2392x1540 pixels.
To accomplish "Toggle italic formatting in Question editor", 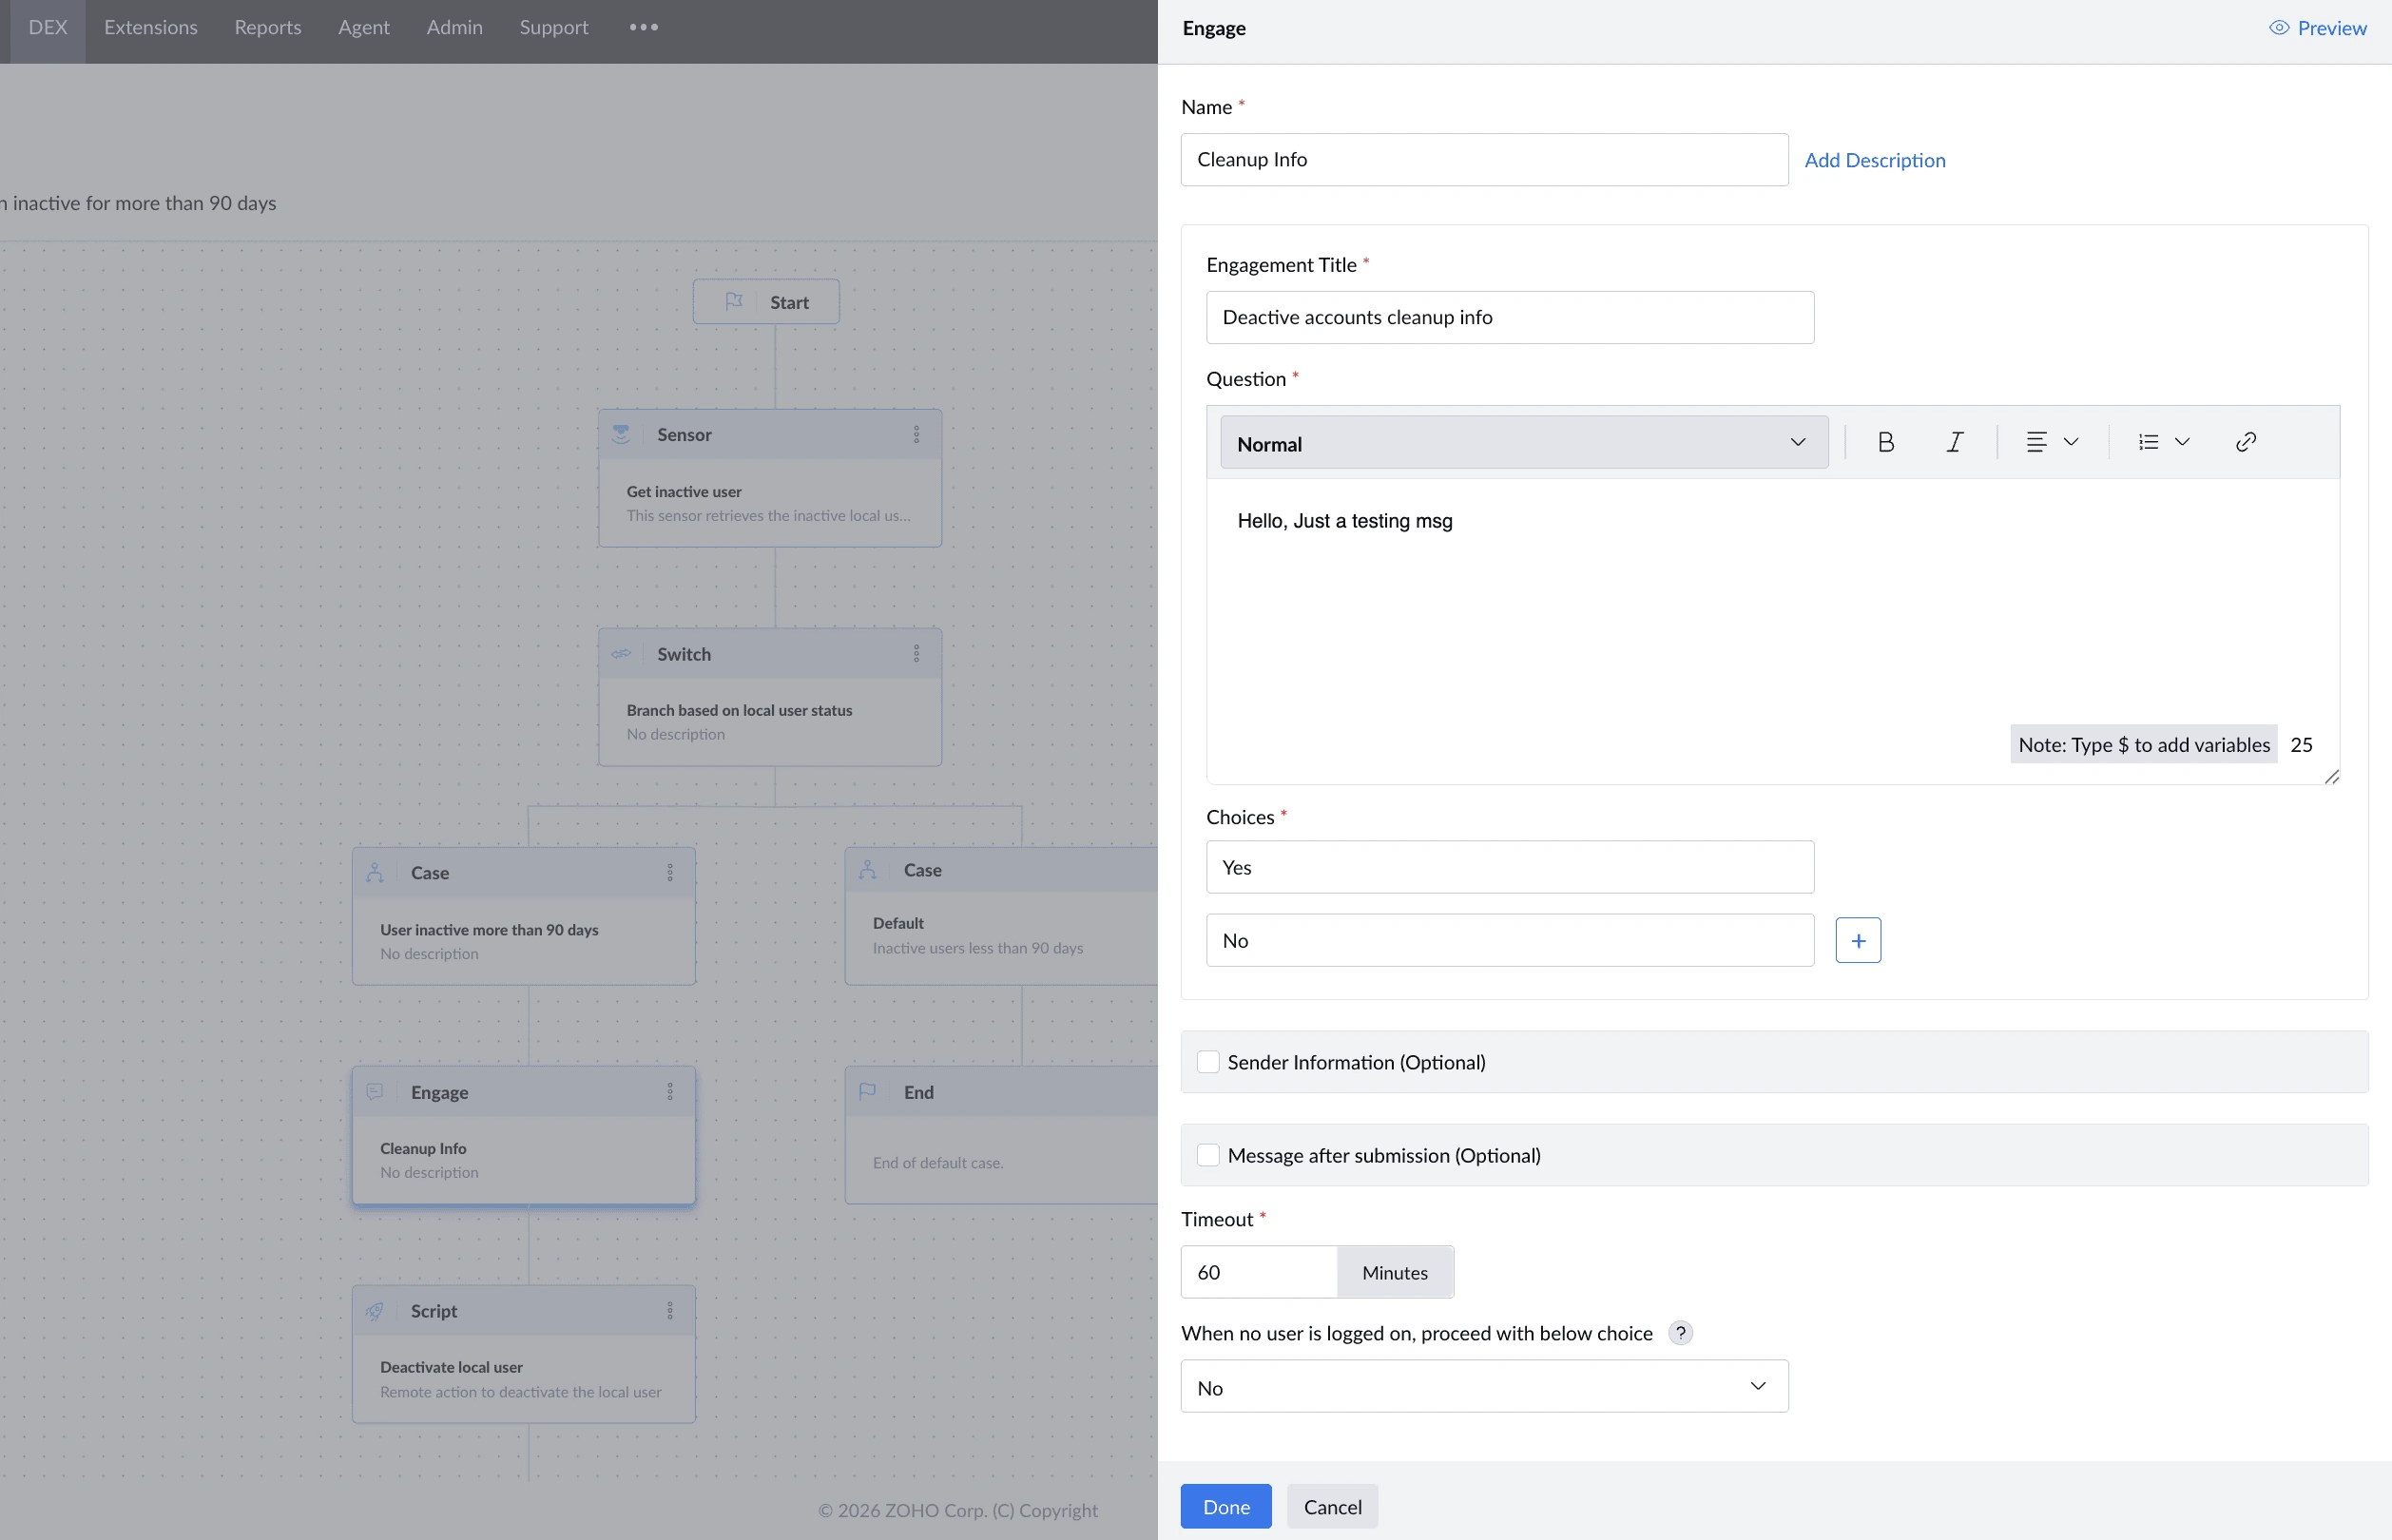I will 1954,442.
